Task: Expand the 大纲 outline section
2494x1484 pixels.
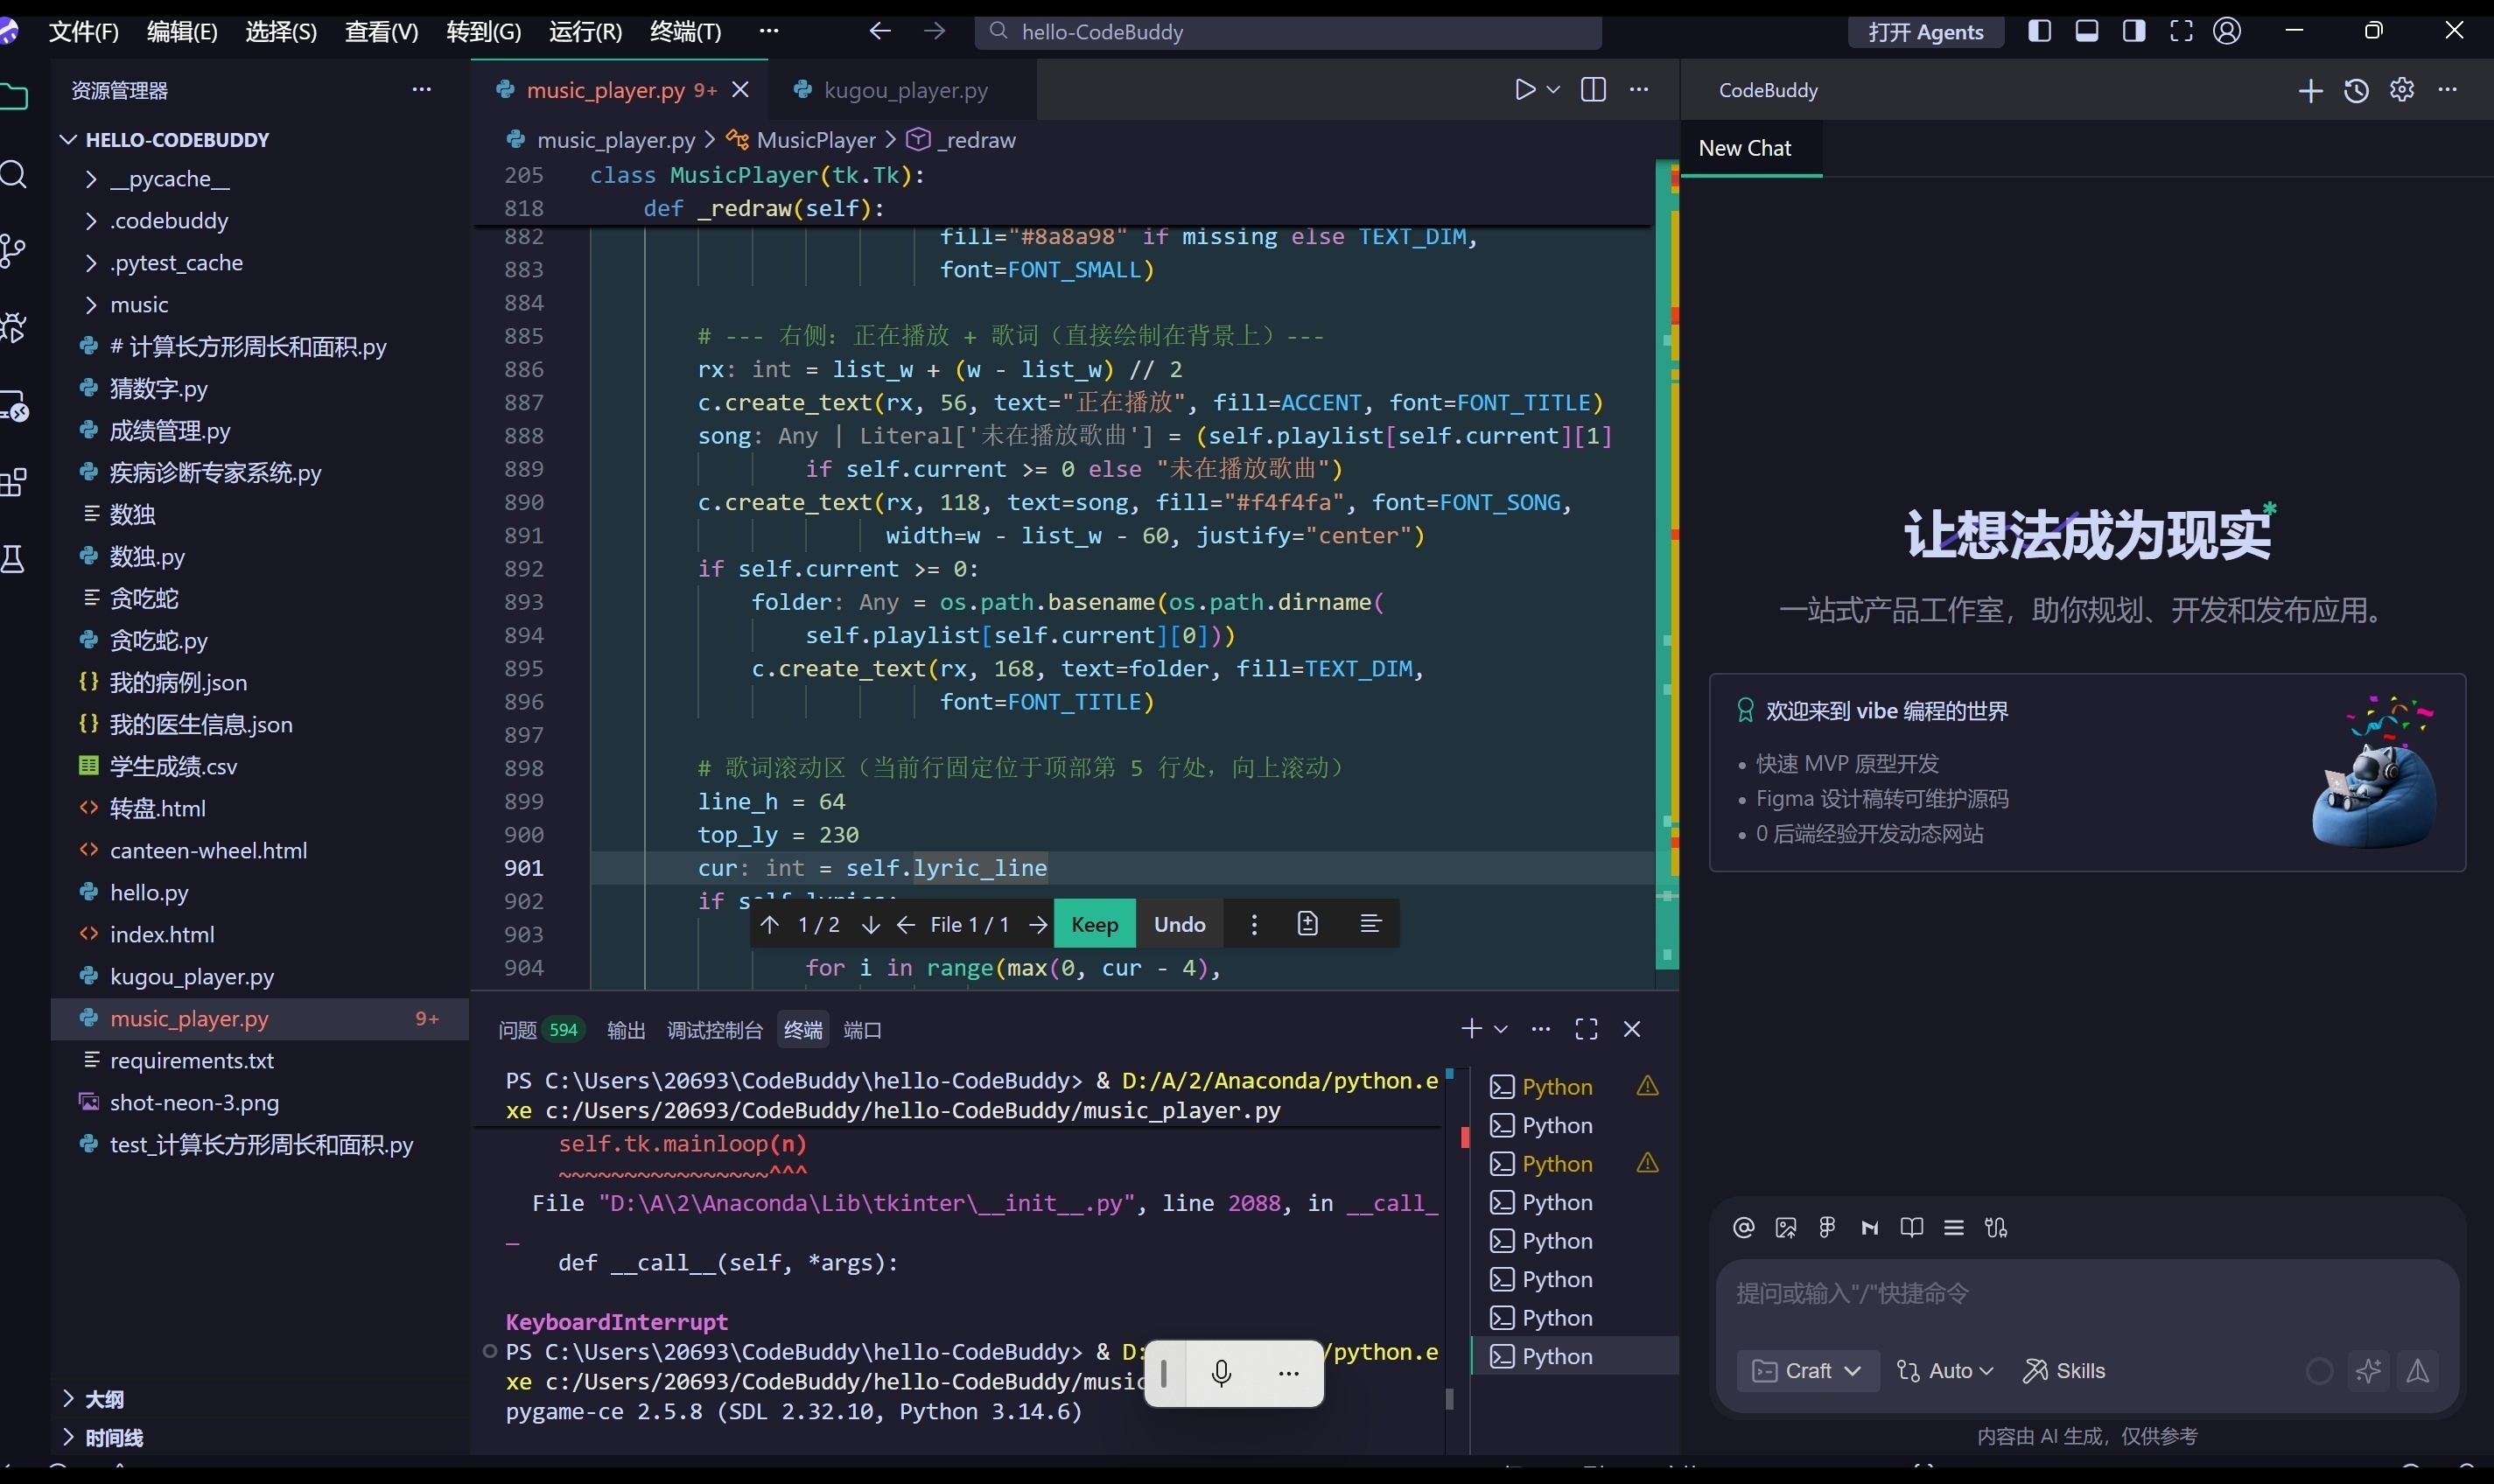Action: [104, 1399]
